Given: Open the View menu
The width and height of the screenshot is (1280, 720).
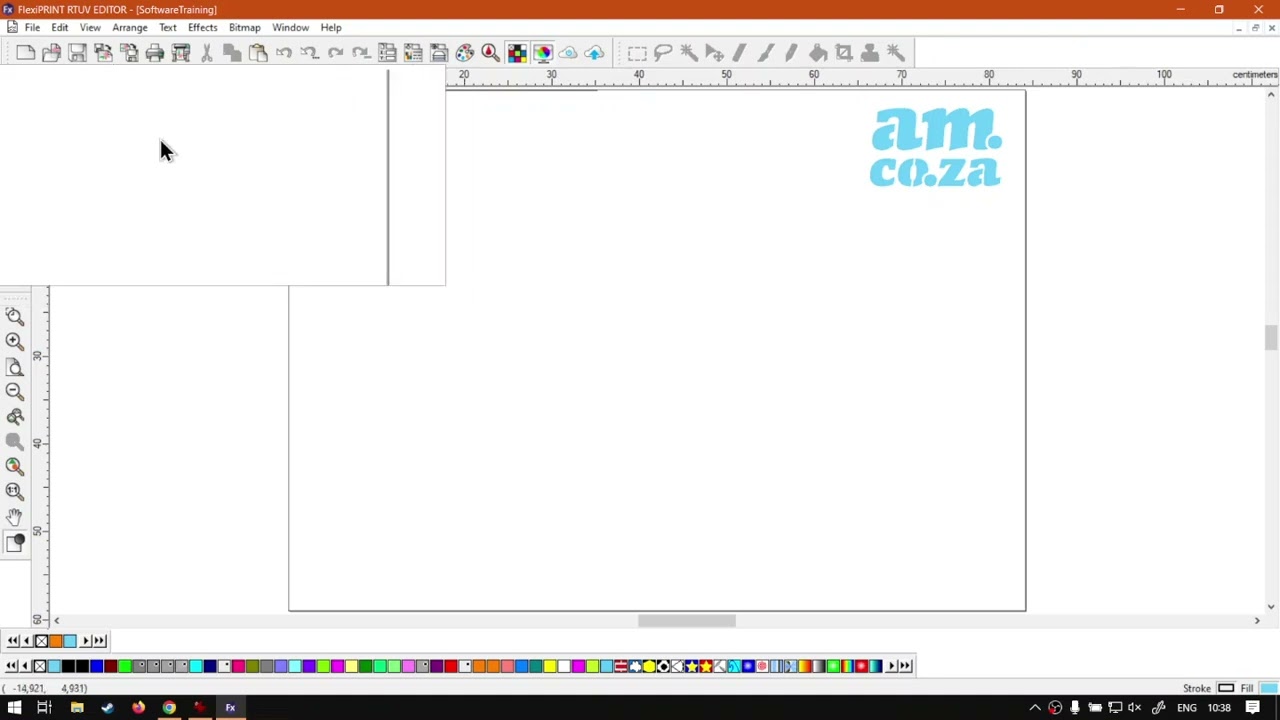Looking at the screenshot, I should point(90,27).
